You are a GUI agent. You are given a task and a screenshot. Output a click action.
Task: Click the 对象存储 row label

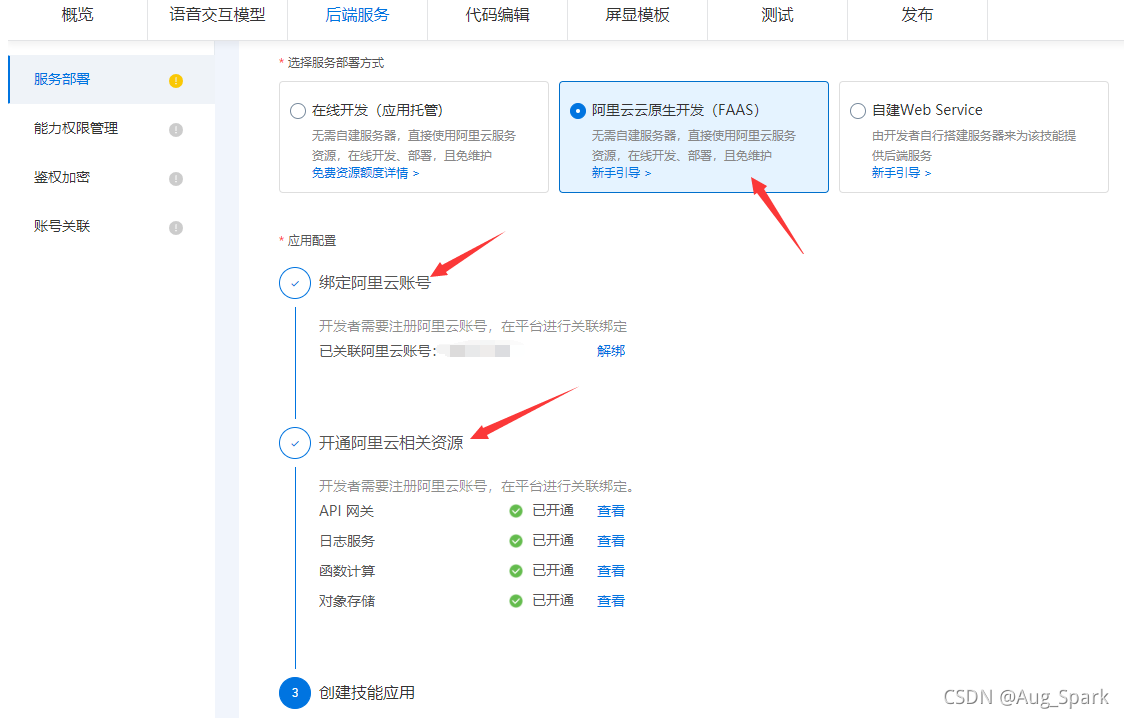(346, 601)
